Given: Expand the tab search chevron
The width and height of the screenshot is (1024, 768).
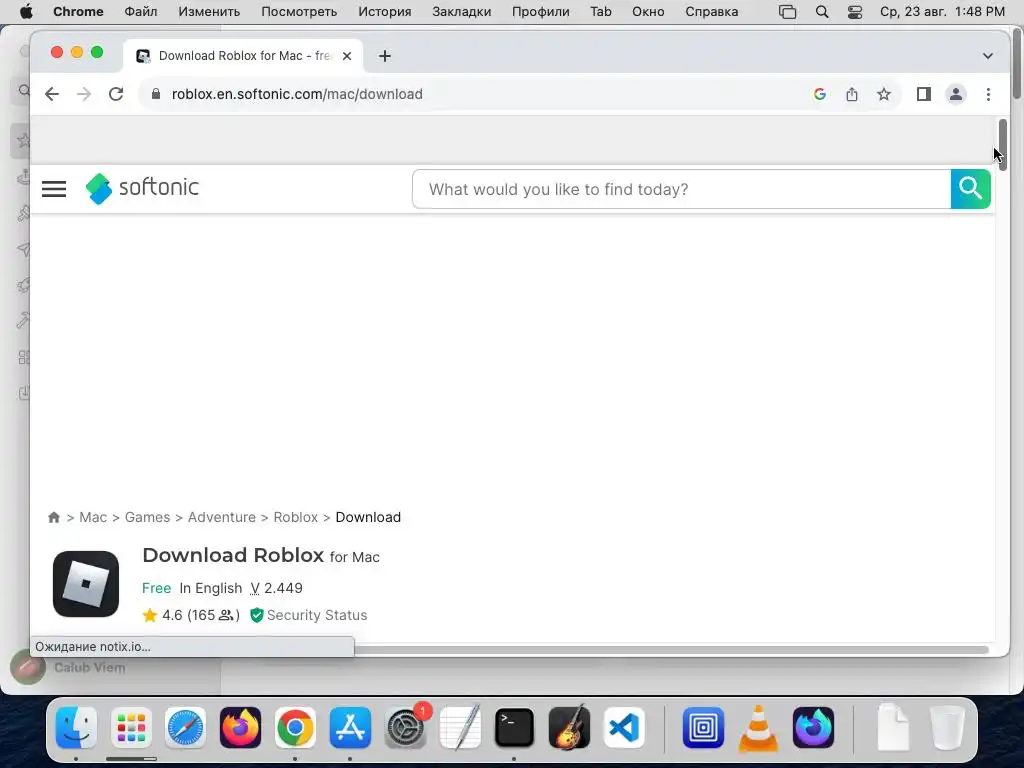Looking at the screenshot, I should 987,56.
